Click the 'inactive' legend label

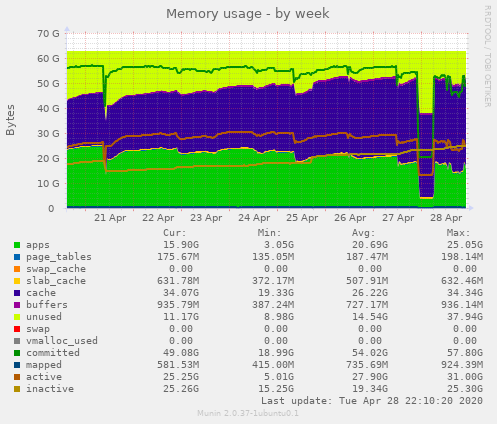click(x=50, y=389)
